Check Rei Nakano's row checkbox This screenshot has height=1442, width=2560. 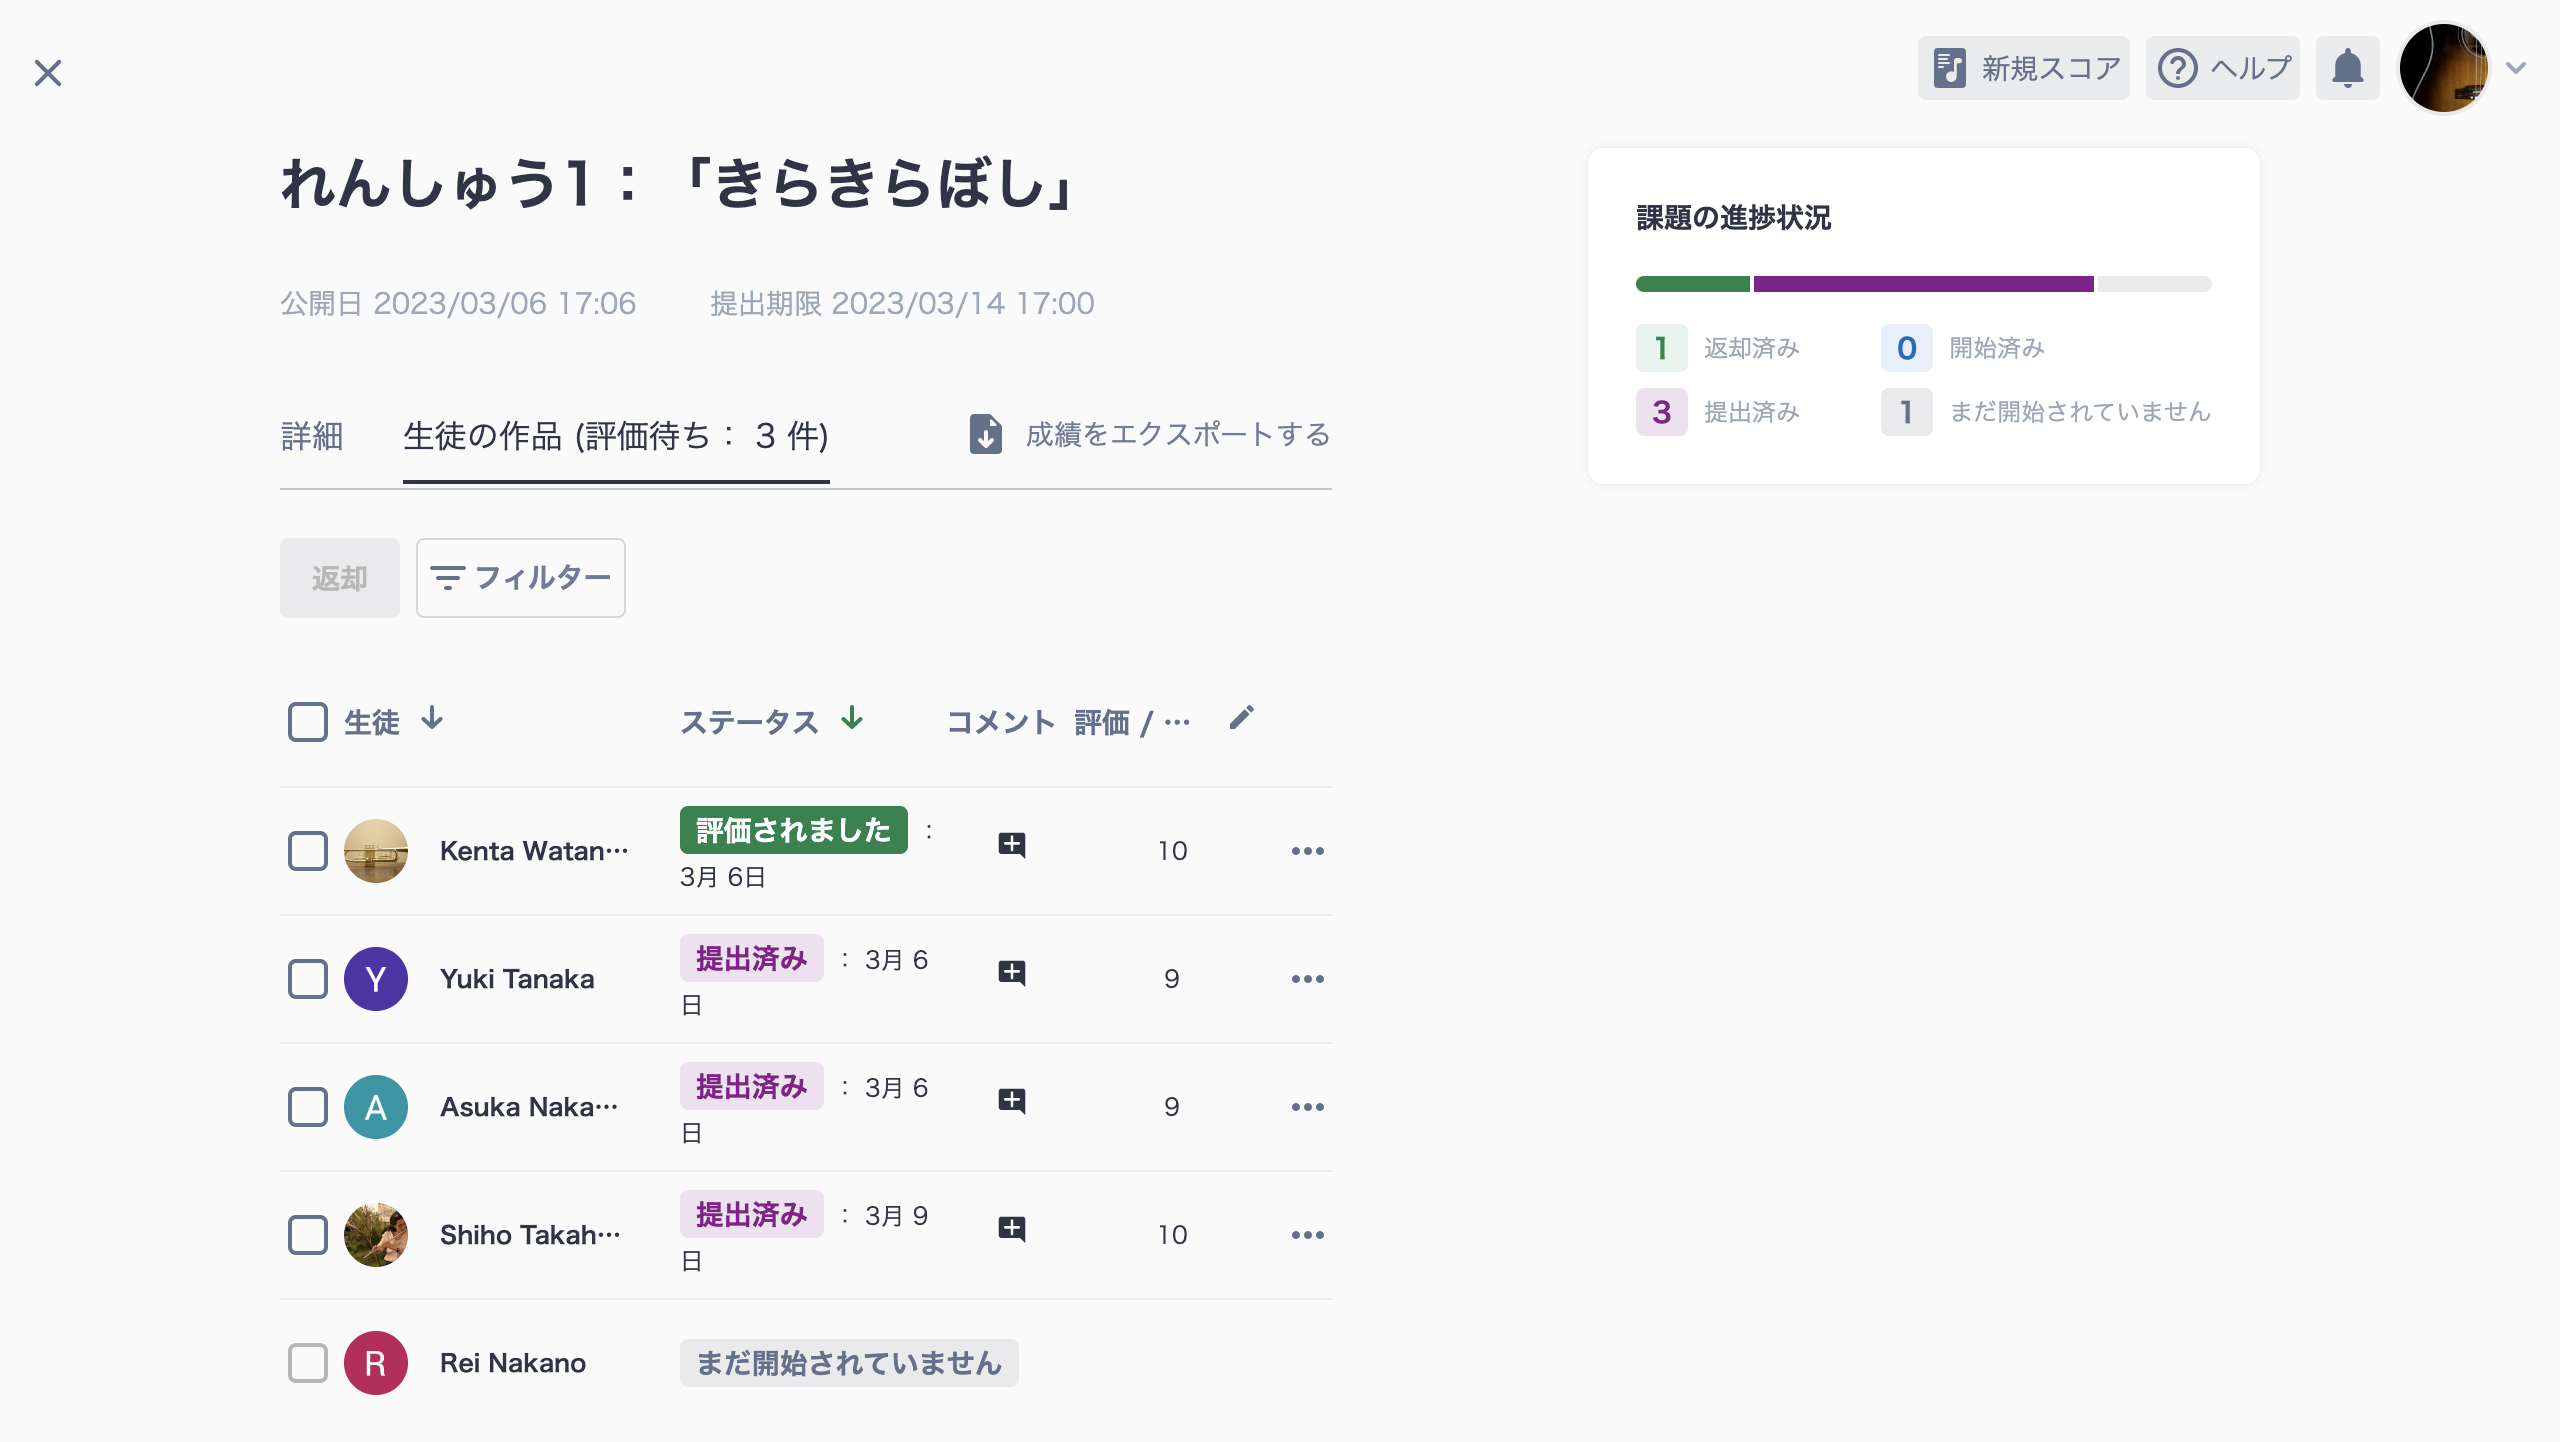tap(307, 1362)
